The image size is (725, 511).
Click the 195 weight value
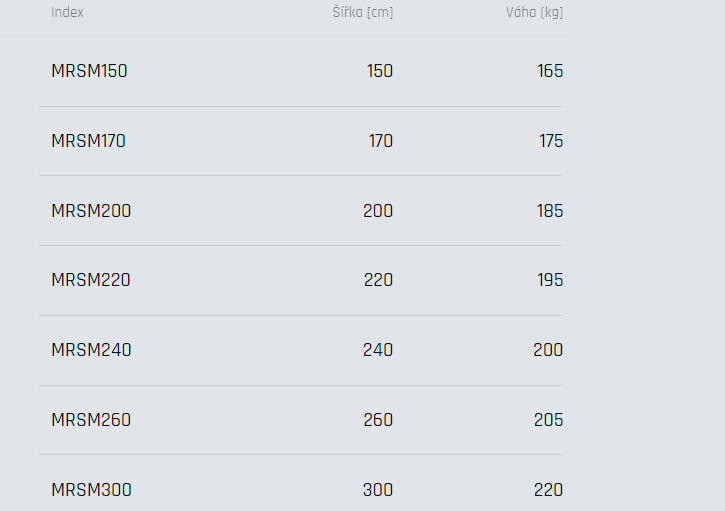(550, 280)
